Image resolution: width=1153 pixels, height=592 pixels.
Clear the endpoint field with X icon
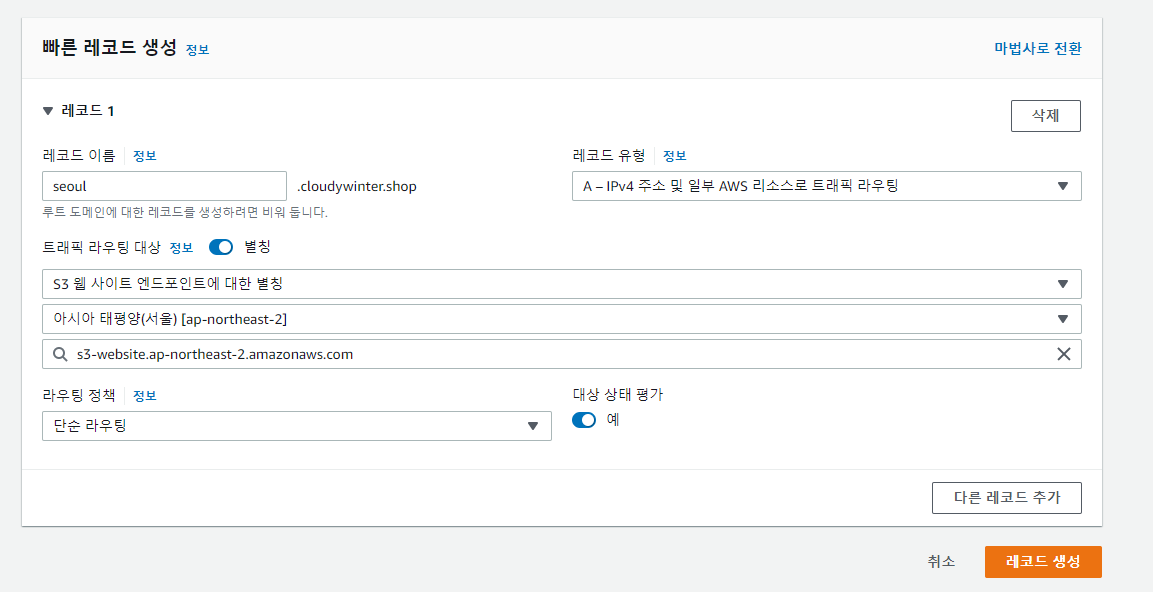(x=1063, y=354)
